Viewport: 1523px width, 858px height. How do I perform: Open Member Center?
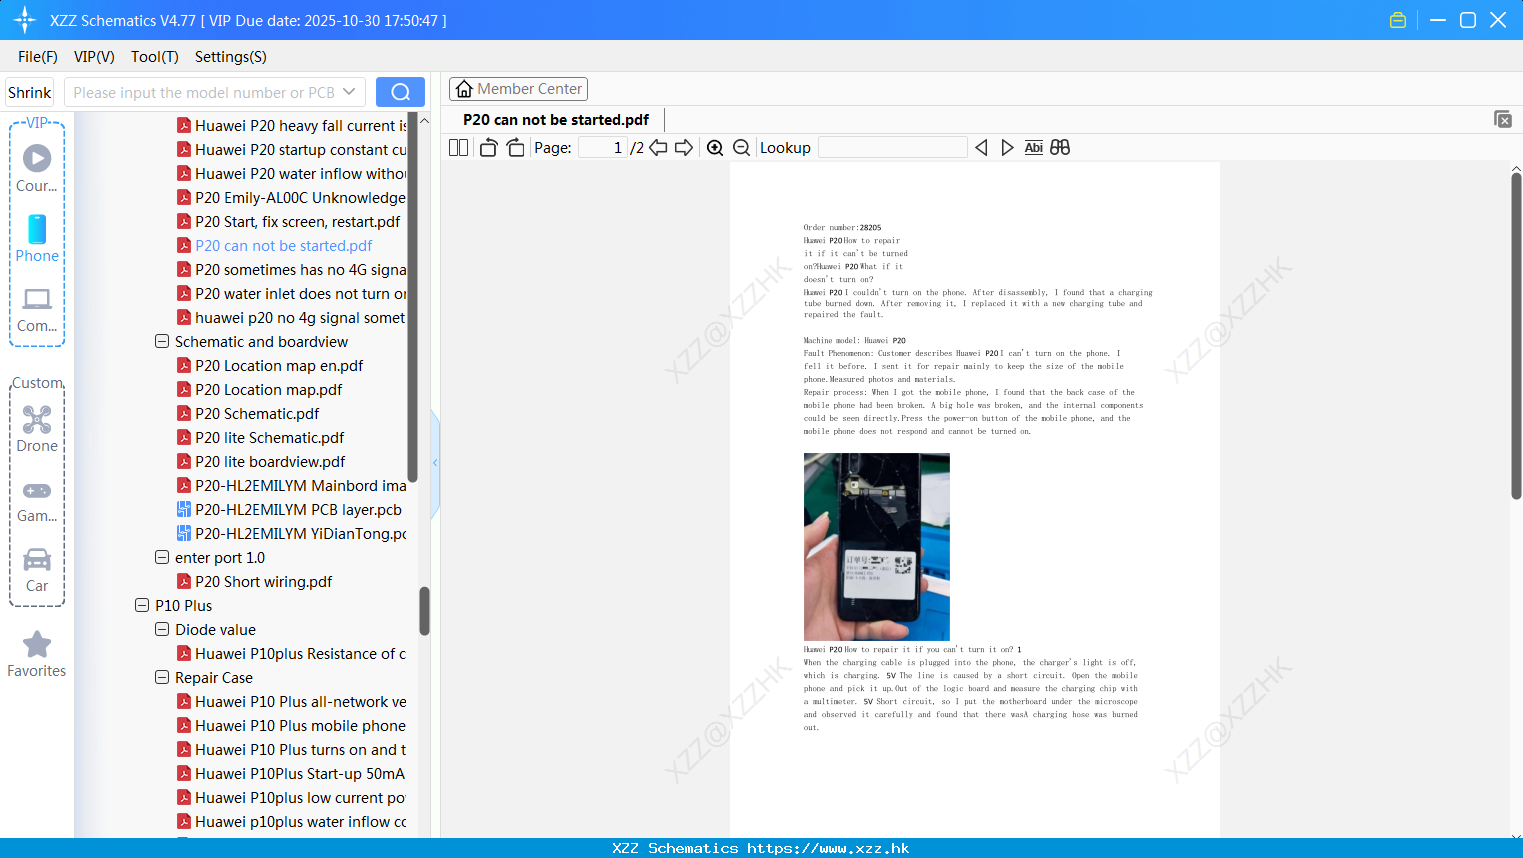(518, 89)
